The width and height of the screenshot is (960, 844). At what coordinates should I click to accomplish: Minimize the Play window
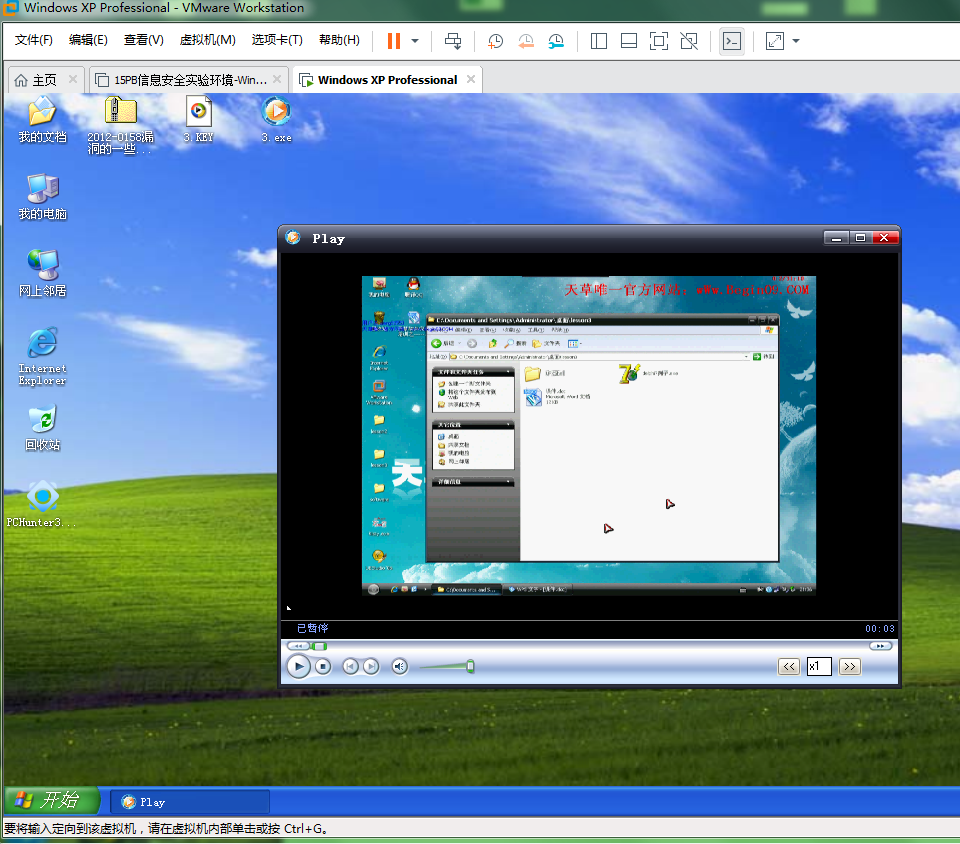836,237
